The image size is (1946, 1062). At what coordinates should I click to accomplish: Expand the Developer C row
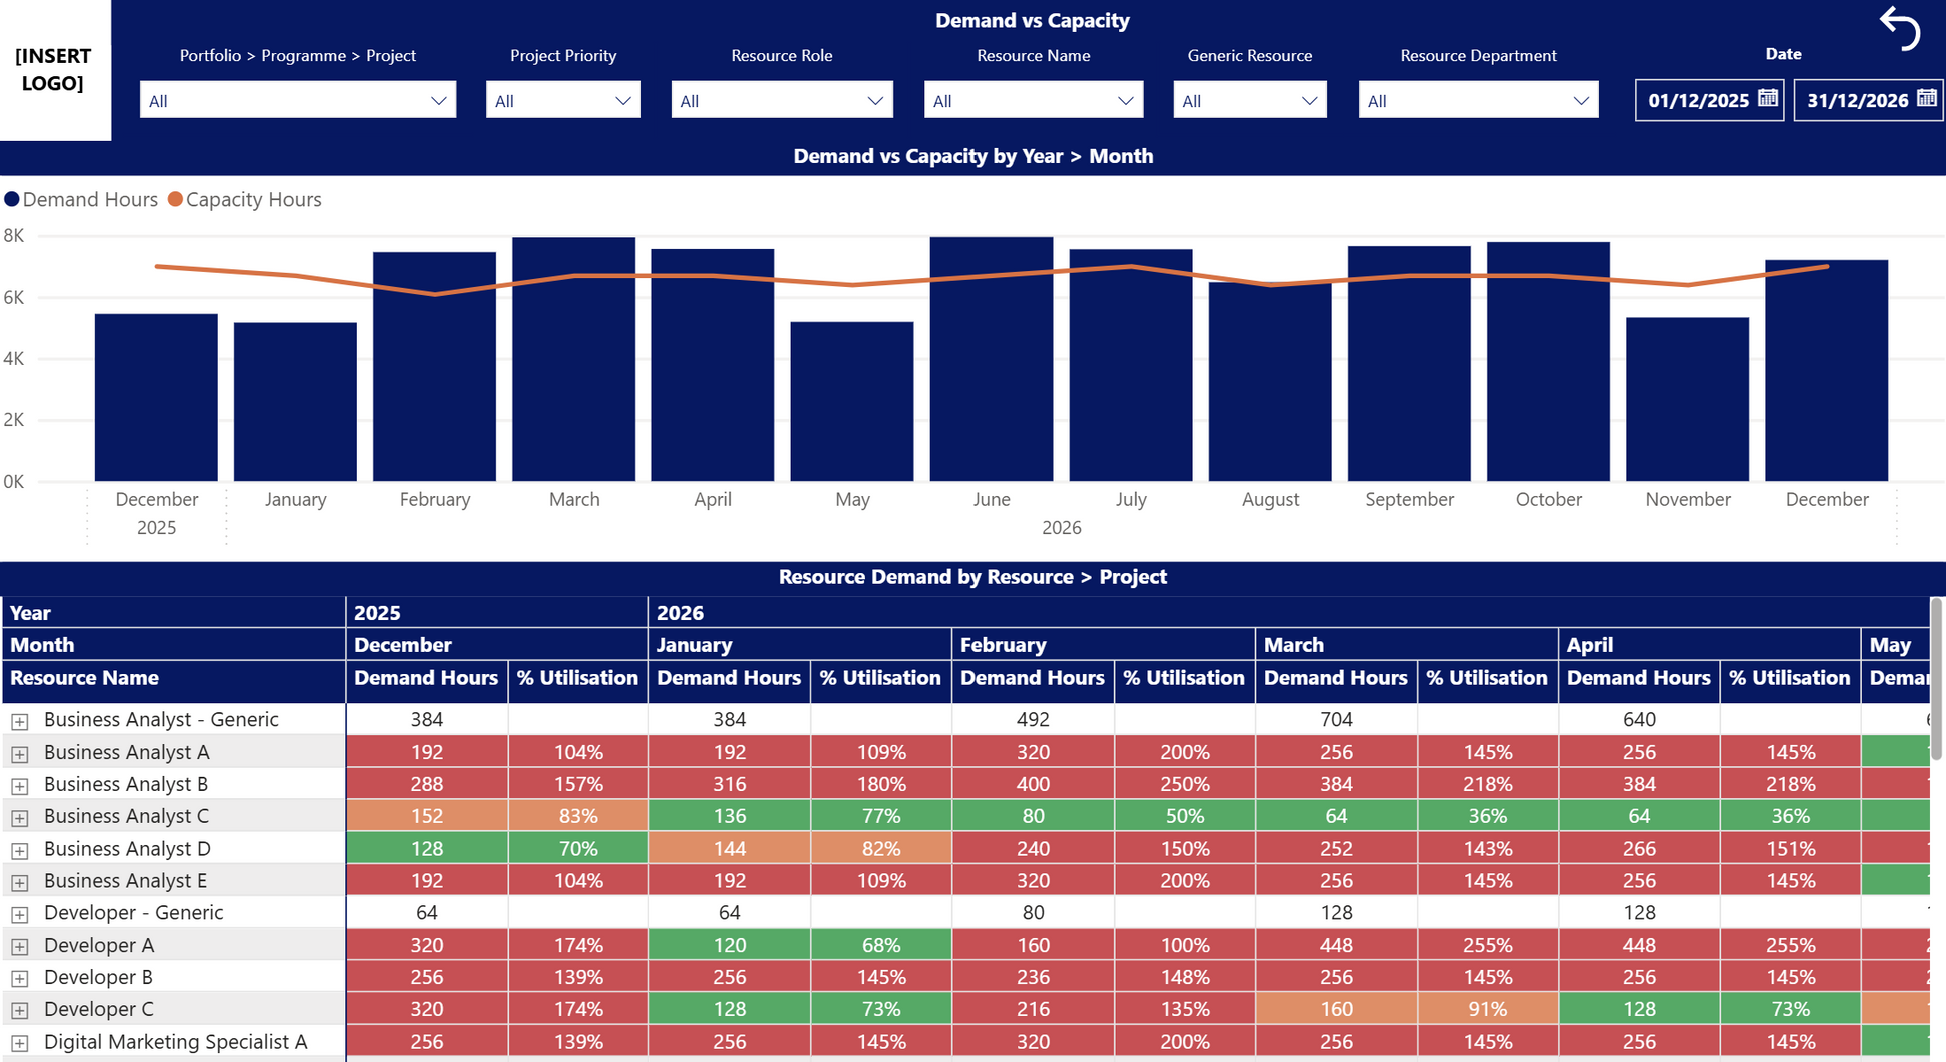(x=20, y=1010)
